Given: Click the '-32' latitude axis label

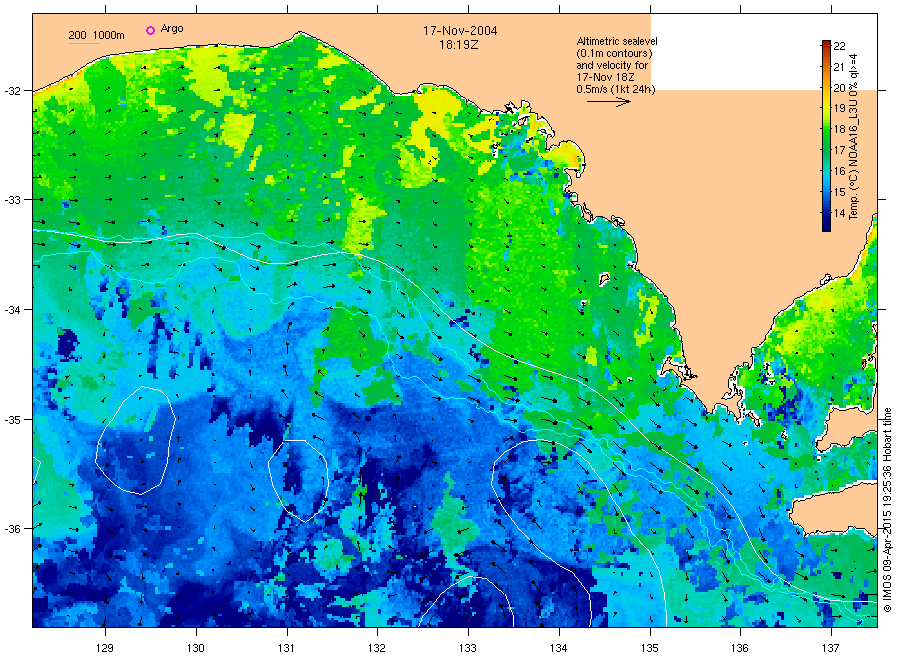Looking at the screenshot, I should coord(12,91).
